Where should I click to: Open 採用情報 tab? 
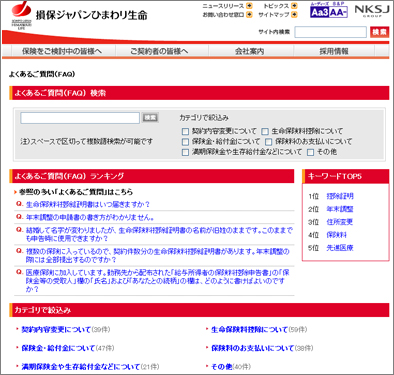[x=334, y=51]
